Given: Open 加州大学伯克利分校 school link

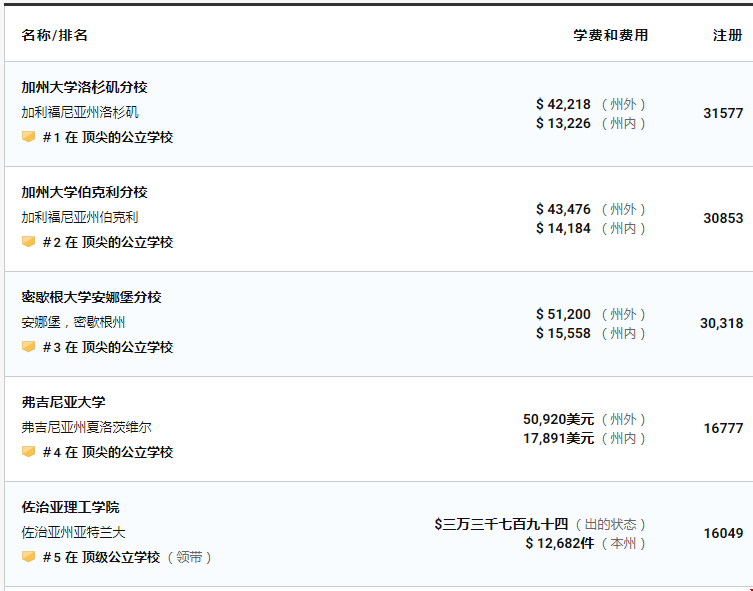Looking at the screenshot, I should 85,193.
